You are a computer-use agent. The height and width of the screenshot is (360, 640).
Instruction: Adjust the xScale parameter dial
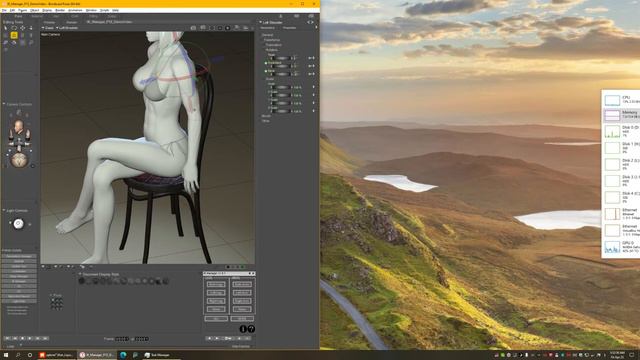(x=281, y=95)
